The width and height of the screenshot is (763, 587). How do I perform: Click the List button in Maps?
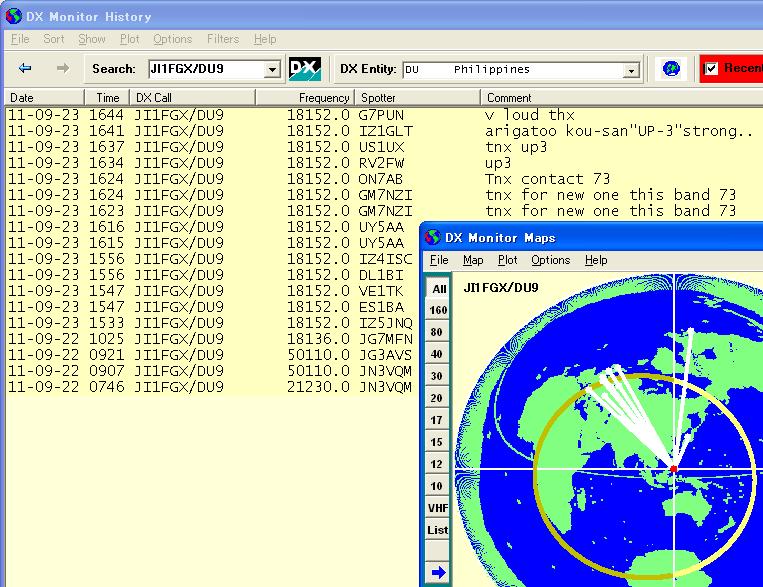438,530
